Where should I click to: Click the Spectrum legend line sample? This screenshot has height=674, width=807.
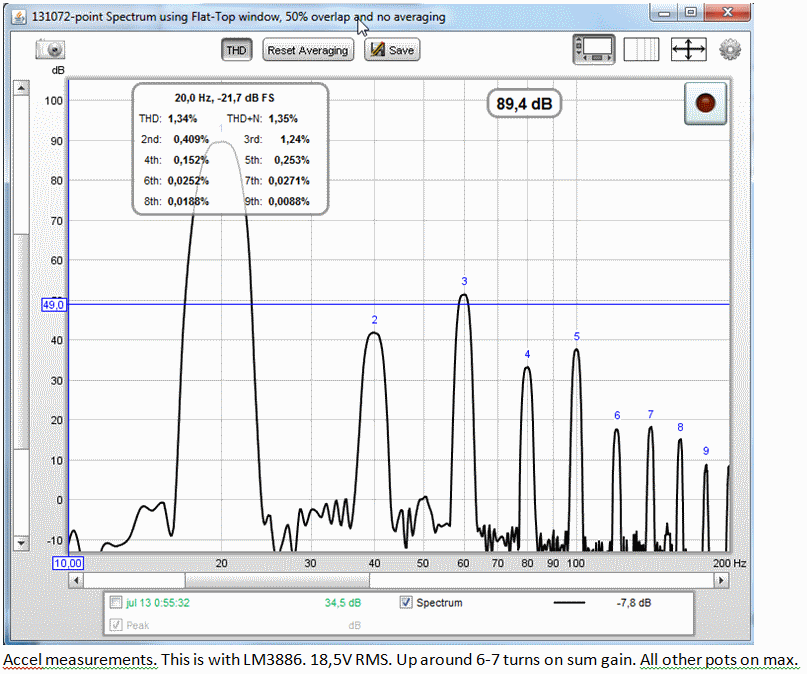pyautogui.click(x=569, y=602)
